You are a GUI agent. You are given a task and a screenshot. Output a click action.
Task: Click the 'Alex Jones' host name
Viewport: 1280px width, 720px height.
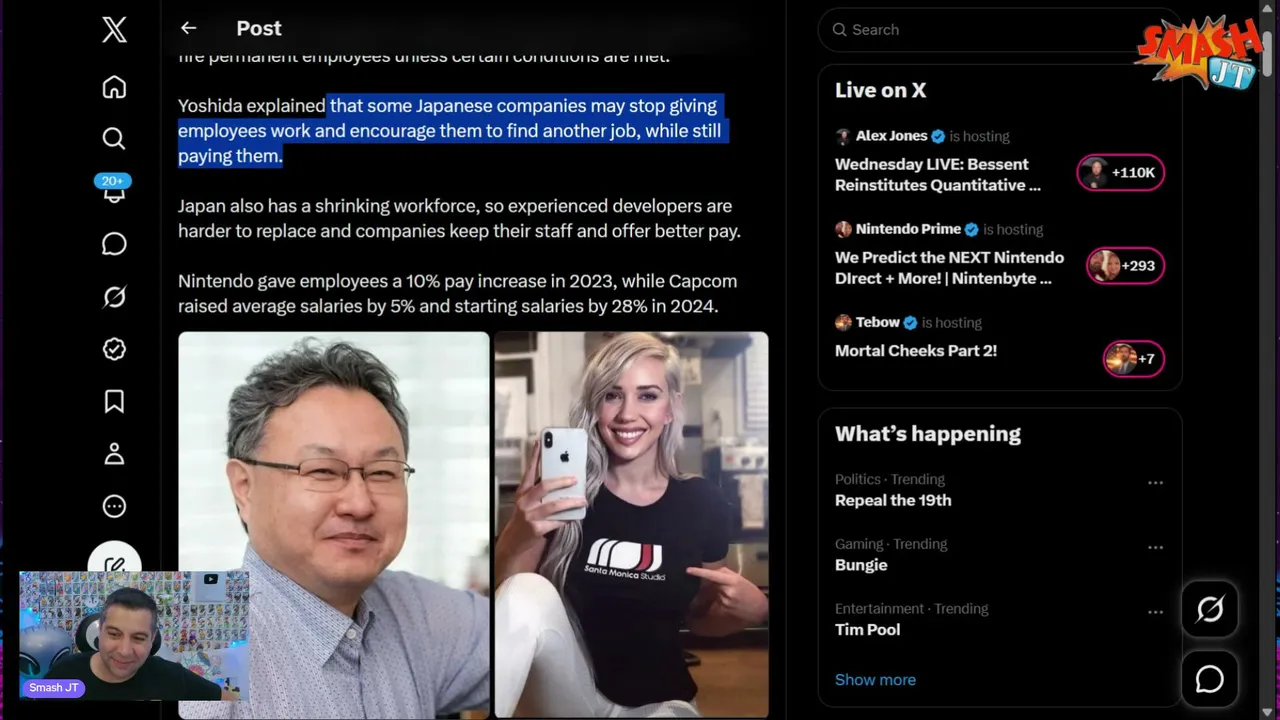(x=892, y=136)
